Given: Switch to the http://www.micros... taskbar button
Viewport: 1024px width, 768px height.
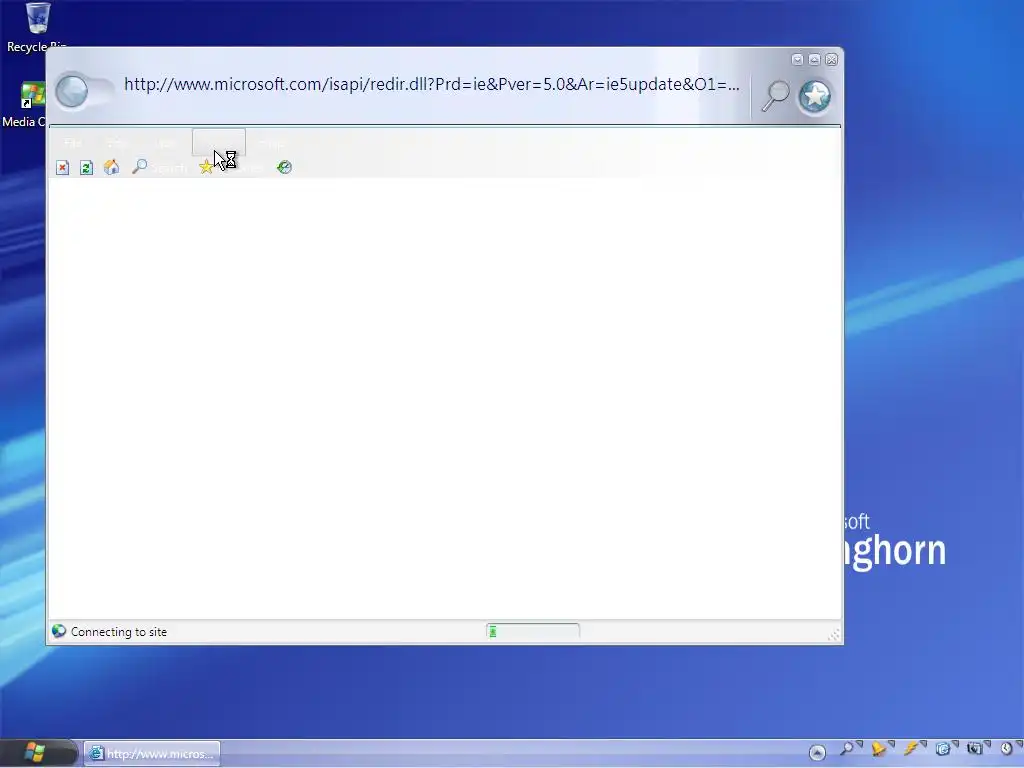Looking at the screenshot, I should click(x=152, y=754).
